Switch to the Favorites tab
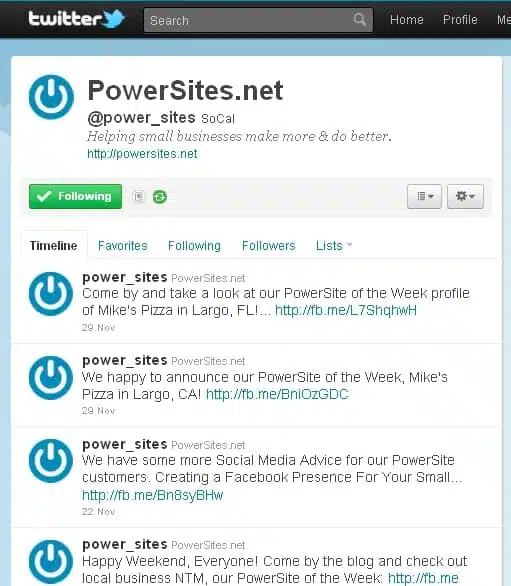Image resolution: width=511 pixels, height=586 pixels. 123,246
